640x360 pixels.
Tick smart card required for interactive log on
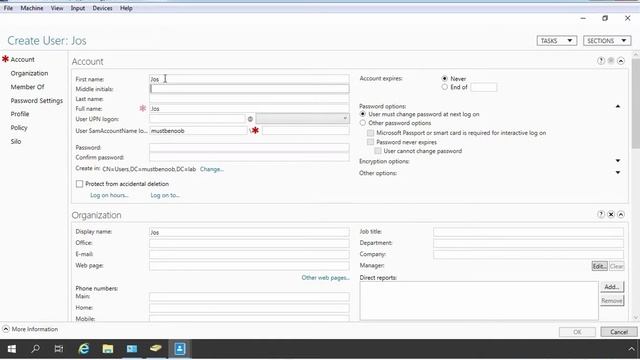tap(370, 133)
